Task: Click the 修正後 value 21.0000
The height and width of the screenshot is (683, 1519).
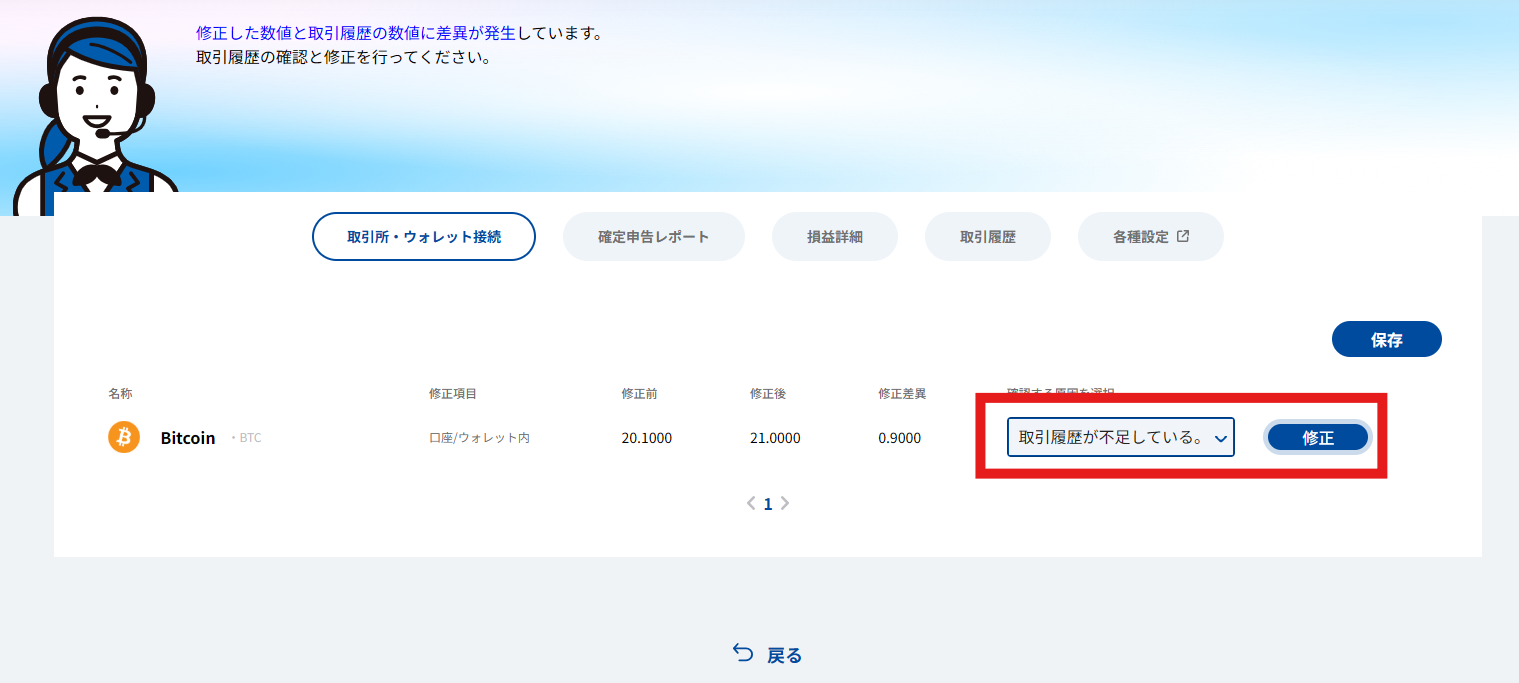Action: 775,438
